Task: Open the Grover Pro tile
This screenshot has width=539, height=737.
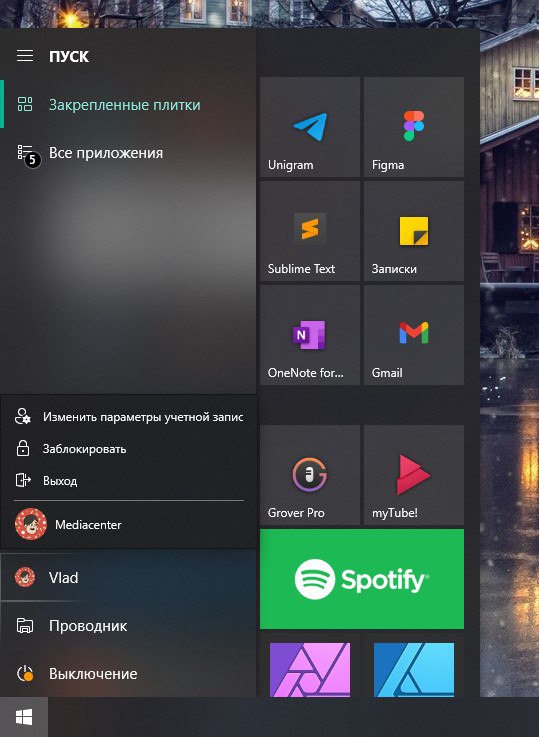Action: tap(310, 475)
